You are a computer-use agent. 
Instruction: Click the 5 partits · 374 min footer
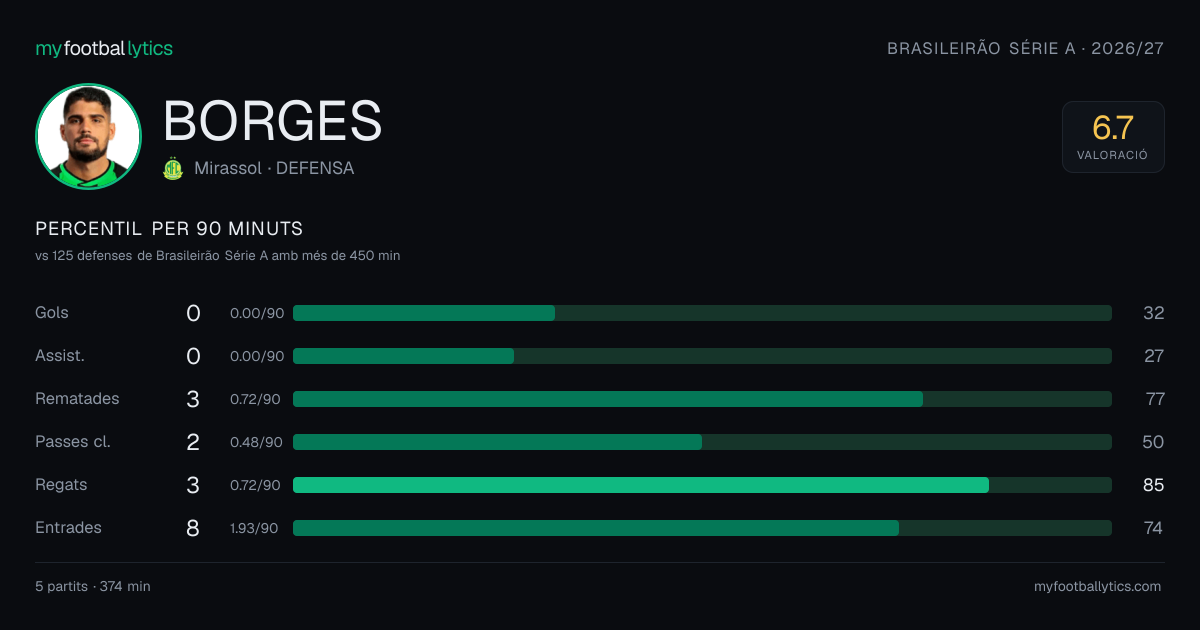pyautogui.click(x=92, y=587)
